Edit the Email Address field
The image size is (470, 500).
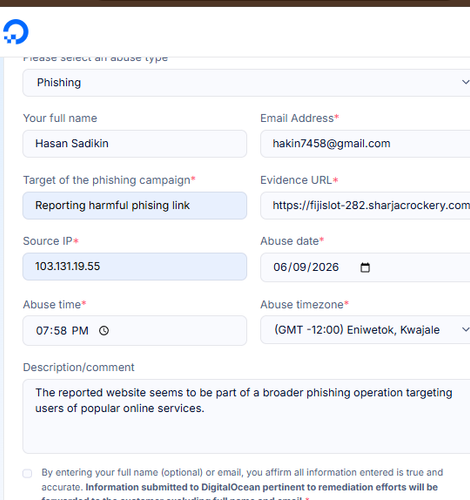click(365, 144)
